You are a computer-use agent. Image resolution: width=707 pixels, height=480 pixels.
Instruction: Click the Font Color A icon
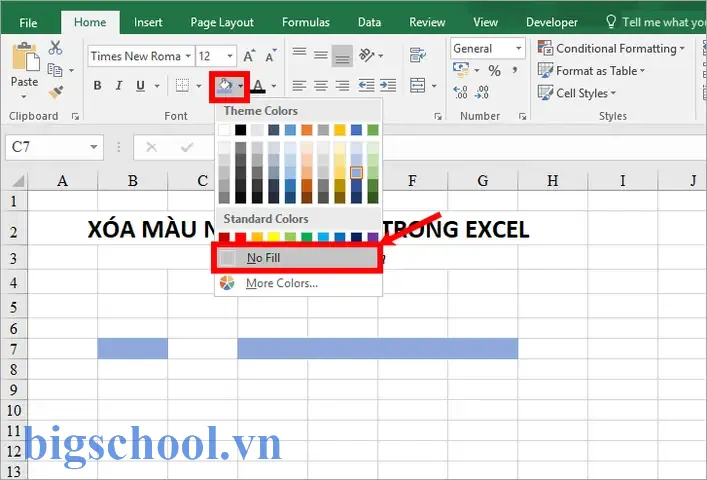pos(258,85)
